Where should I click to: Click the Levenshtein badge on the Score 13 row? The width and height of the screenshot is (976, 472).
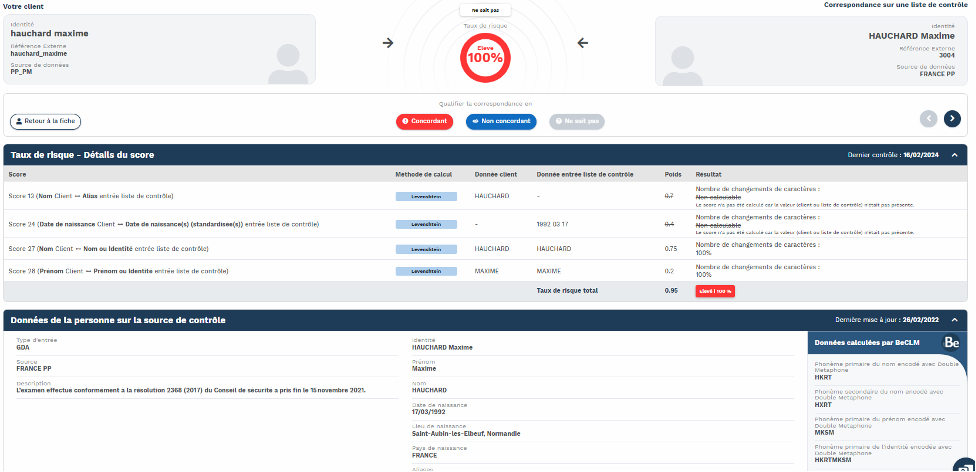(426, 196)
